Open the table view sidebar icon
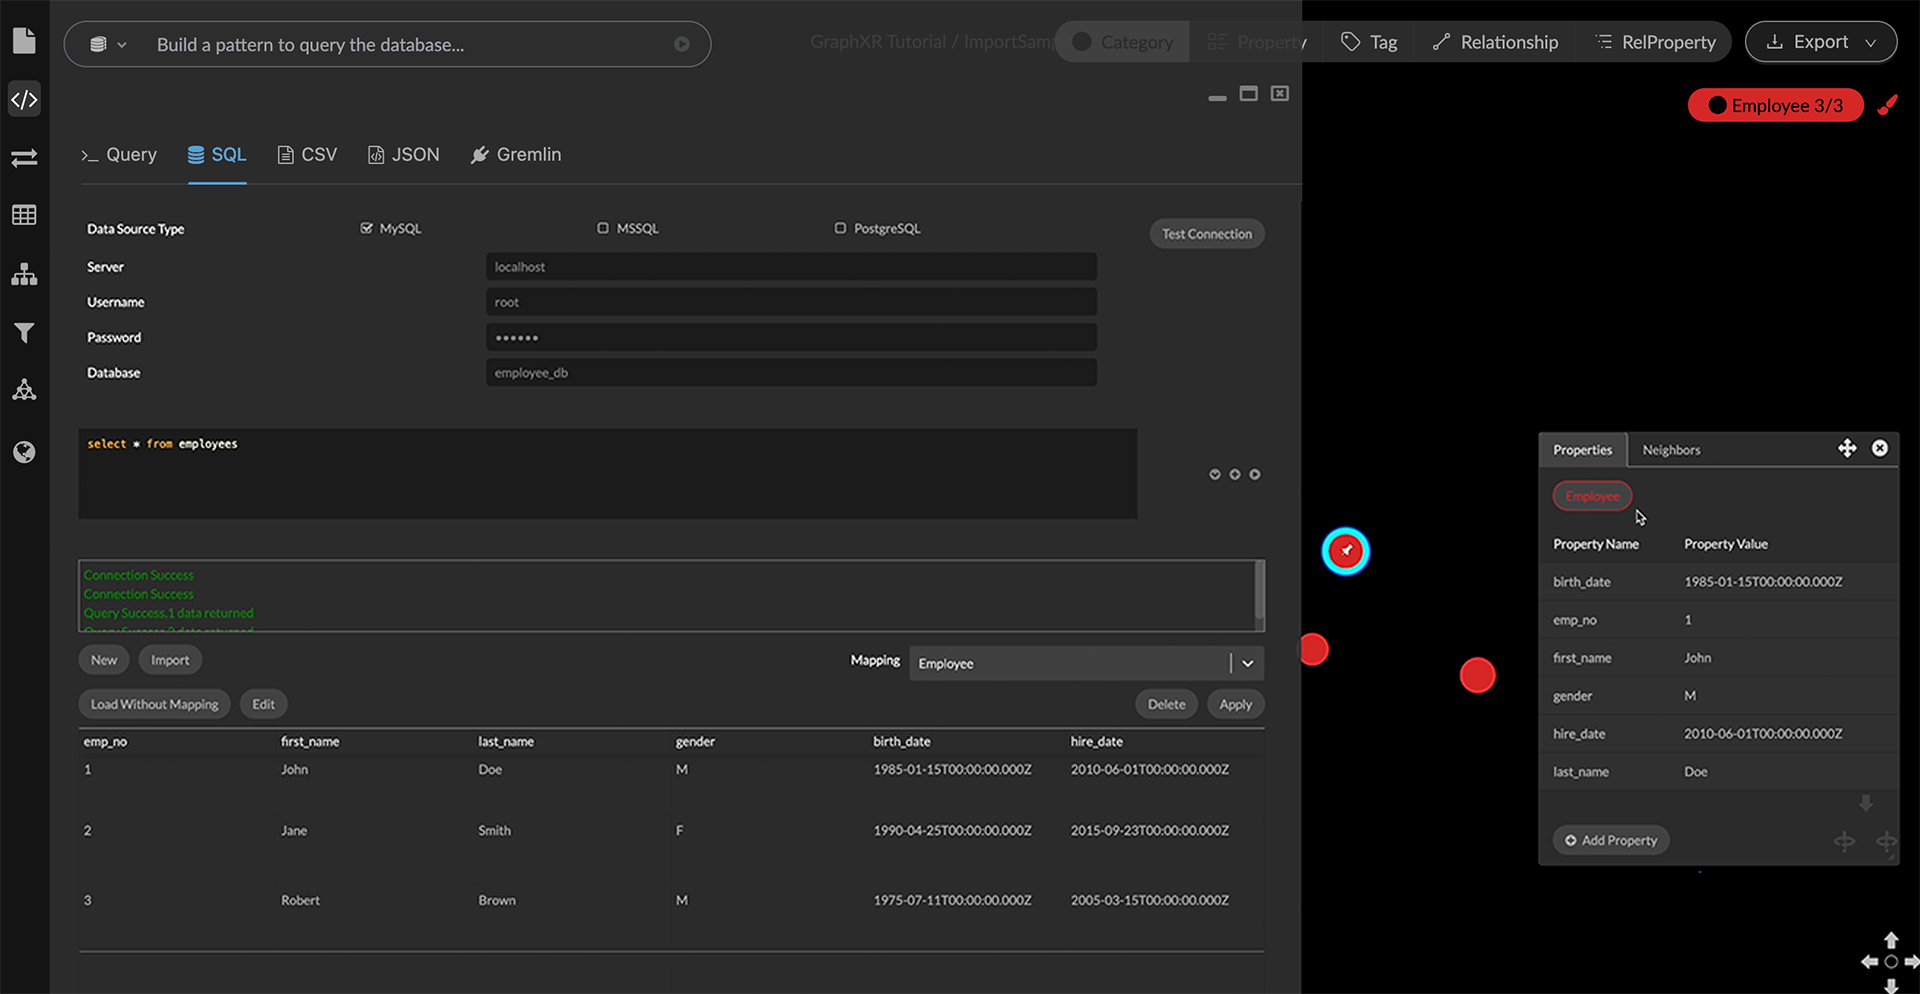 point(24,215)
